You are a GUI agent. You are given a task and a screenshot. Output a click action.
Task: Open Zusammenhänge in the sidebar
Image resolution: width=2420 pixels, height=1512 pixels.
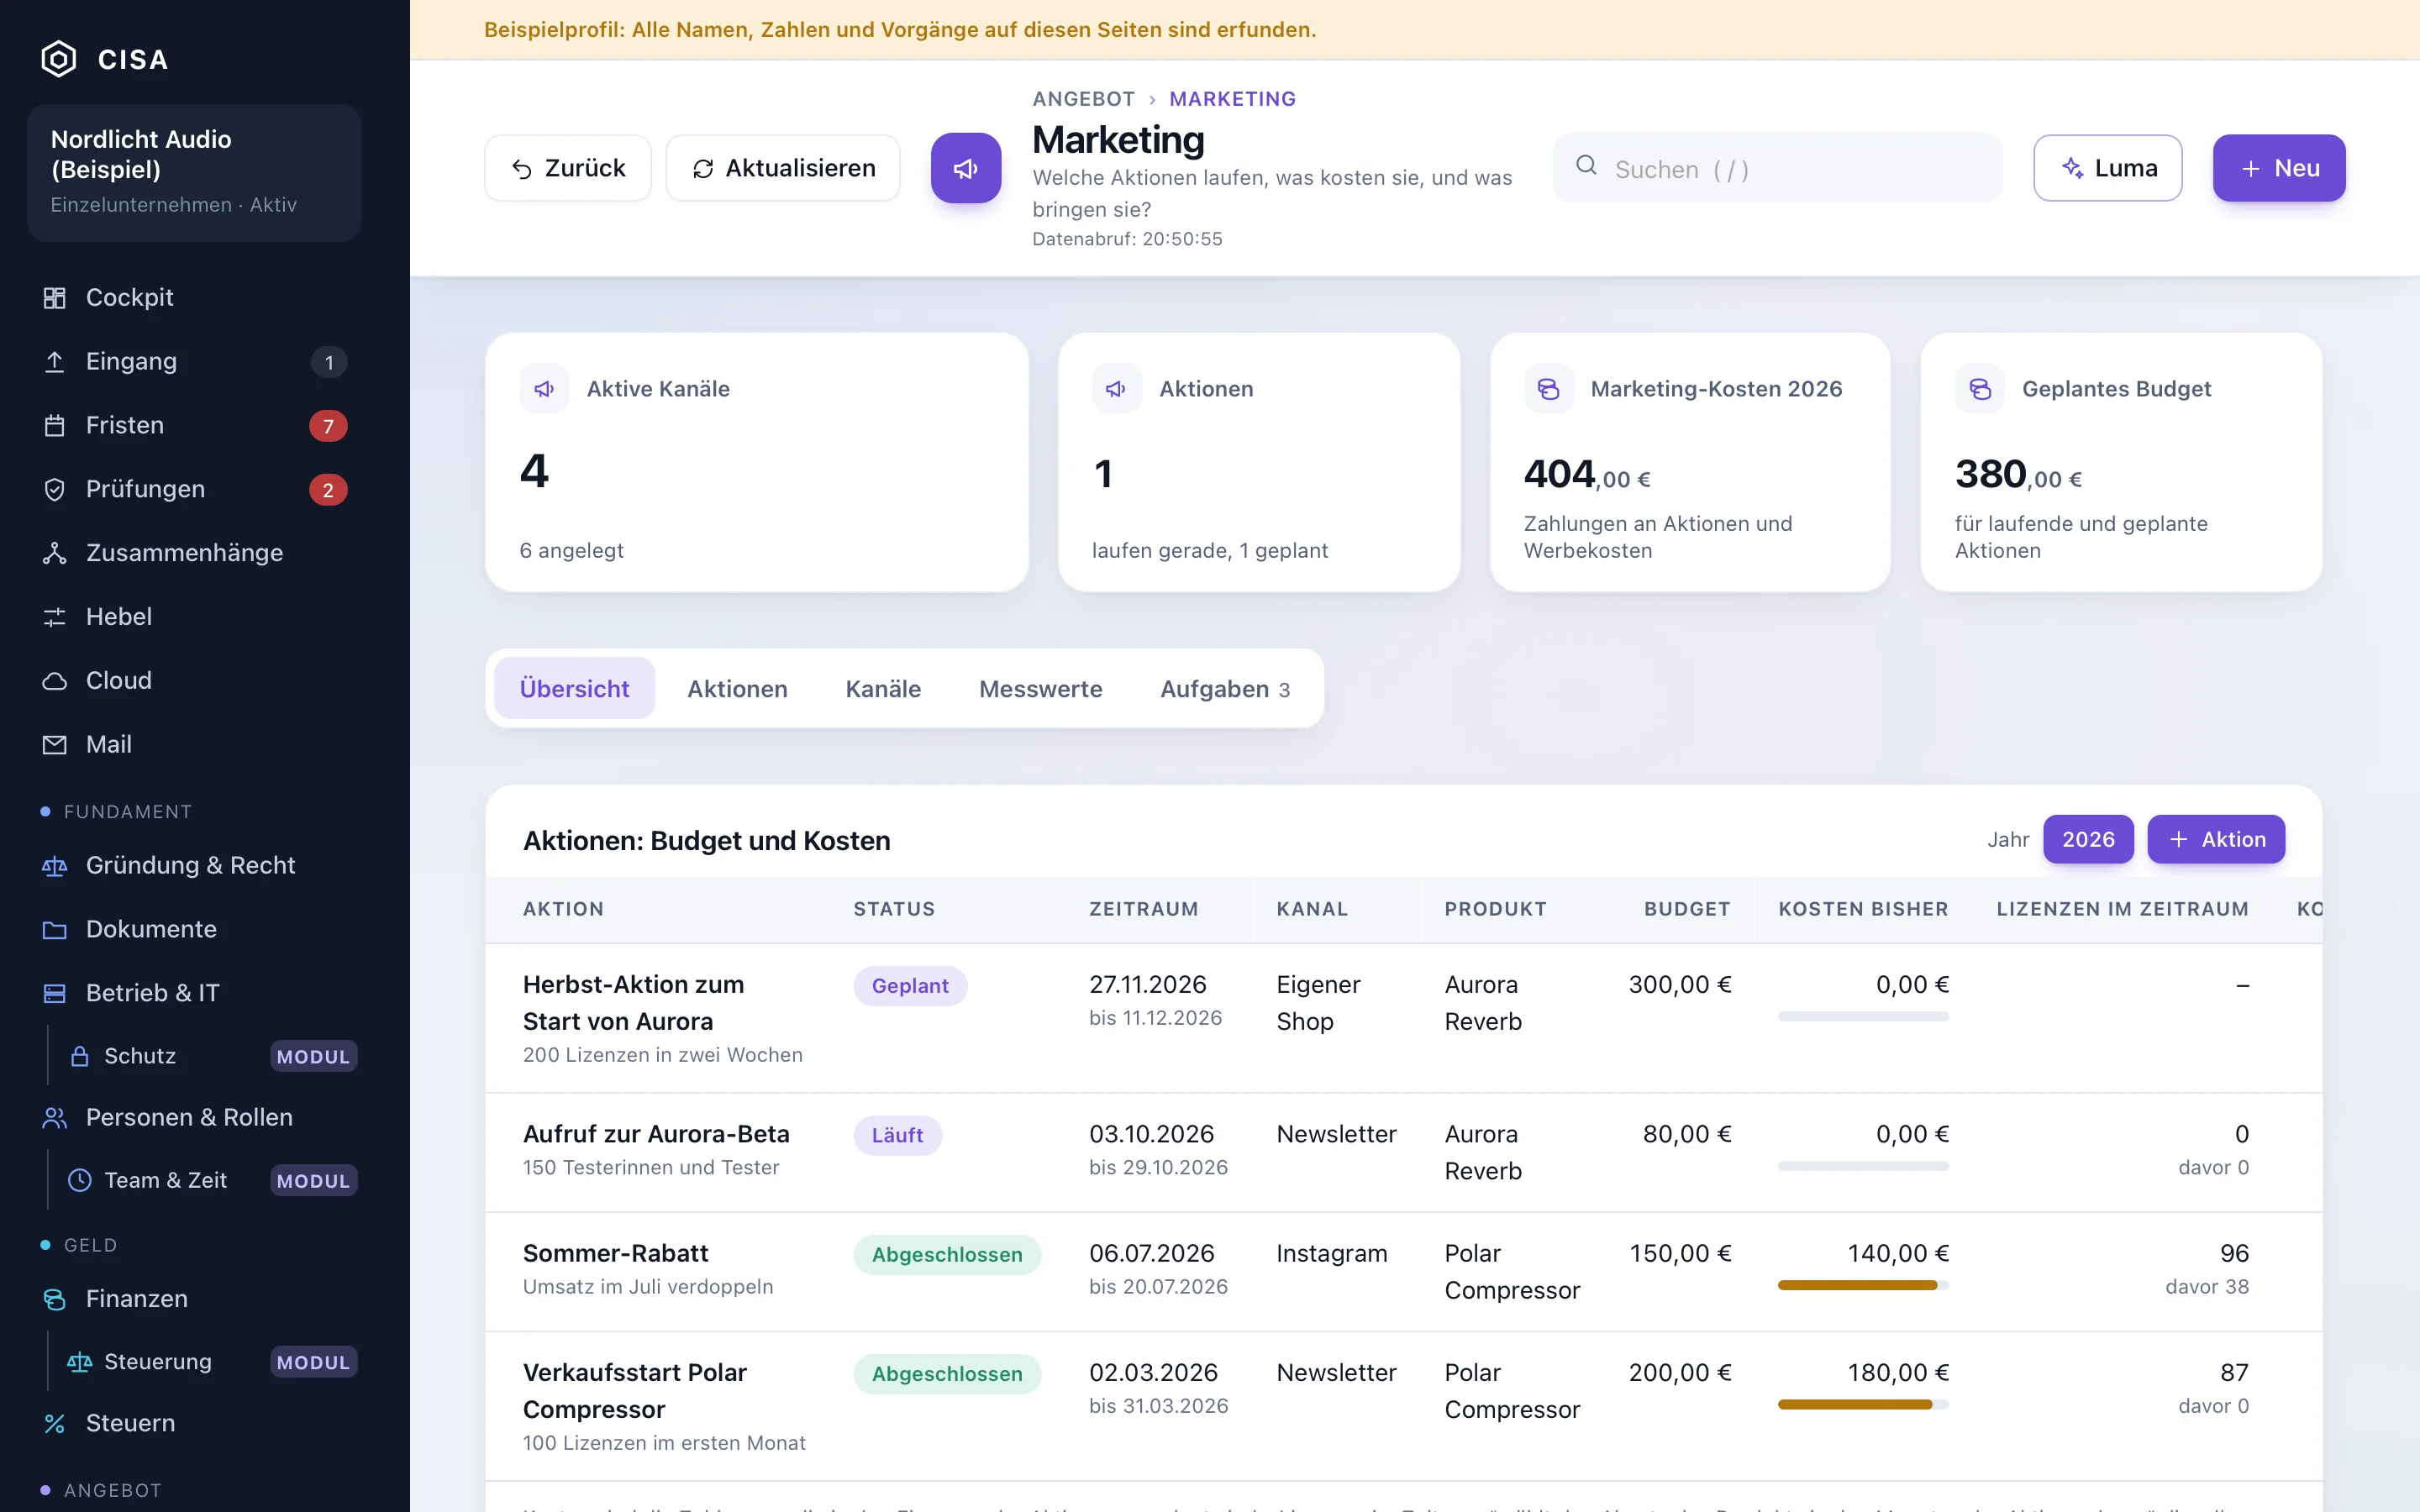pyautogui.click(x=194, y=553)
